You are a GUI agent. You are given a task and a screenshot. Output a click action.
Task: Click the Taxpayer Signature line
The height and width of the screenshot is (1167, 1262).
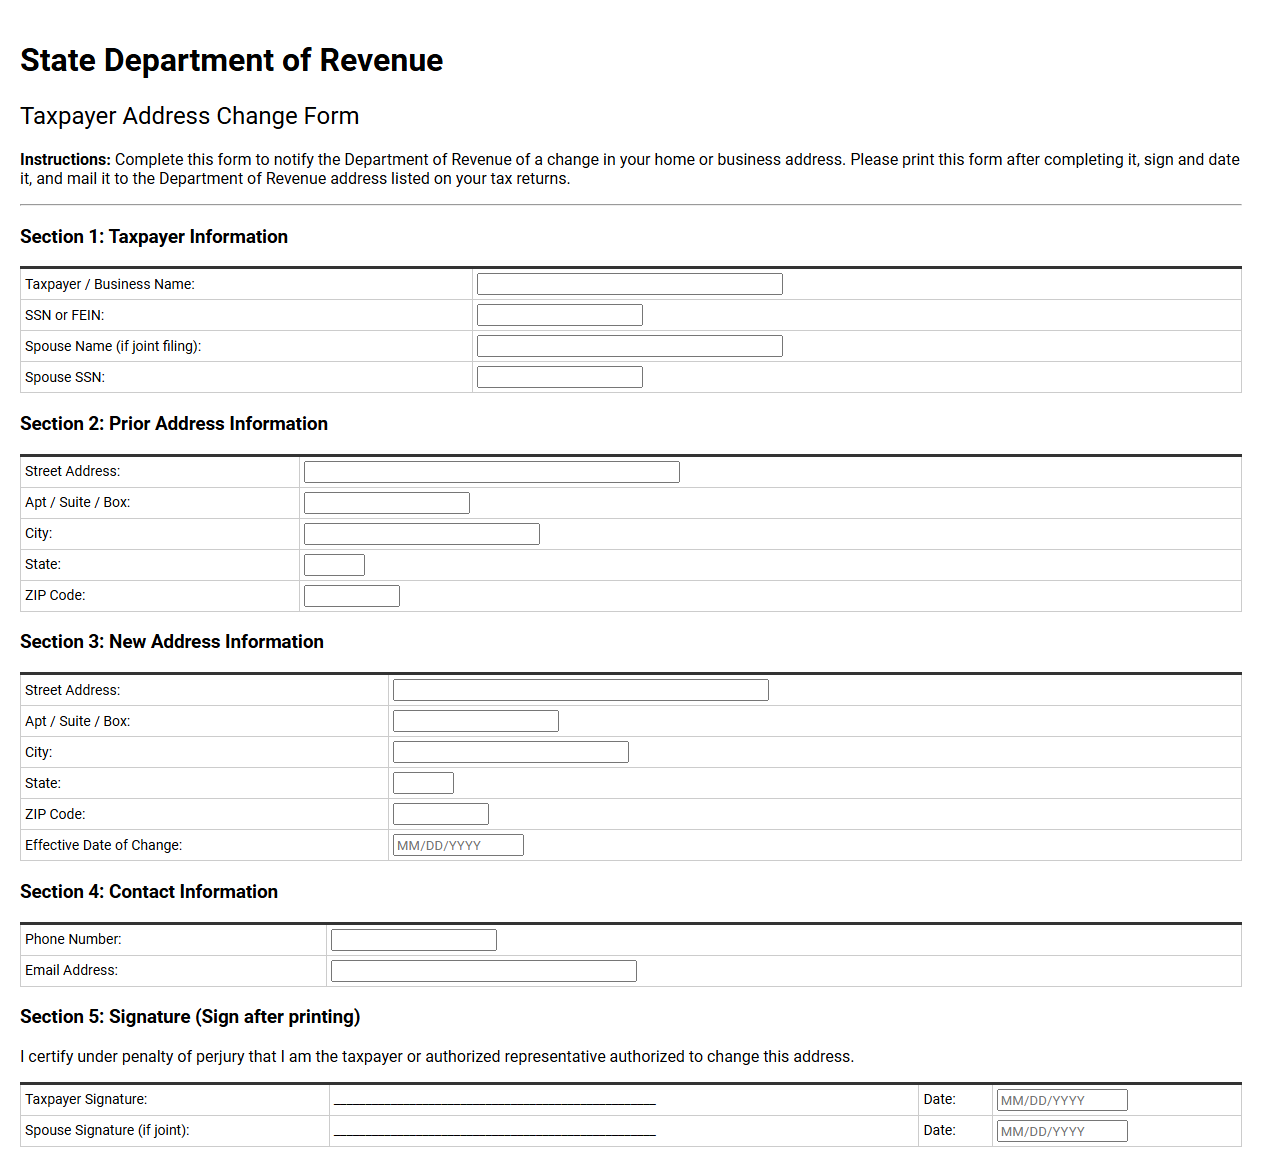(495, 1100)
